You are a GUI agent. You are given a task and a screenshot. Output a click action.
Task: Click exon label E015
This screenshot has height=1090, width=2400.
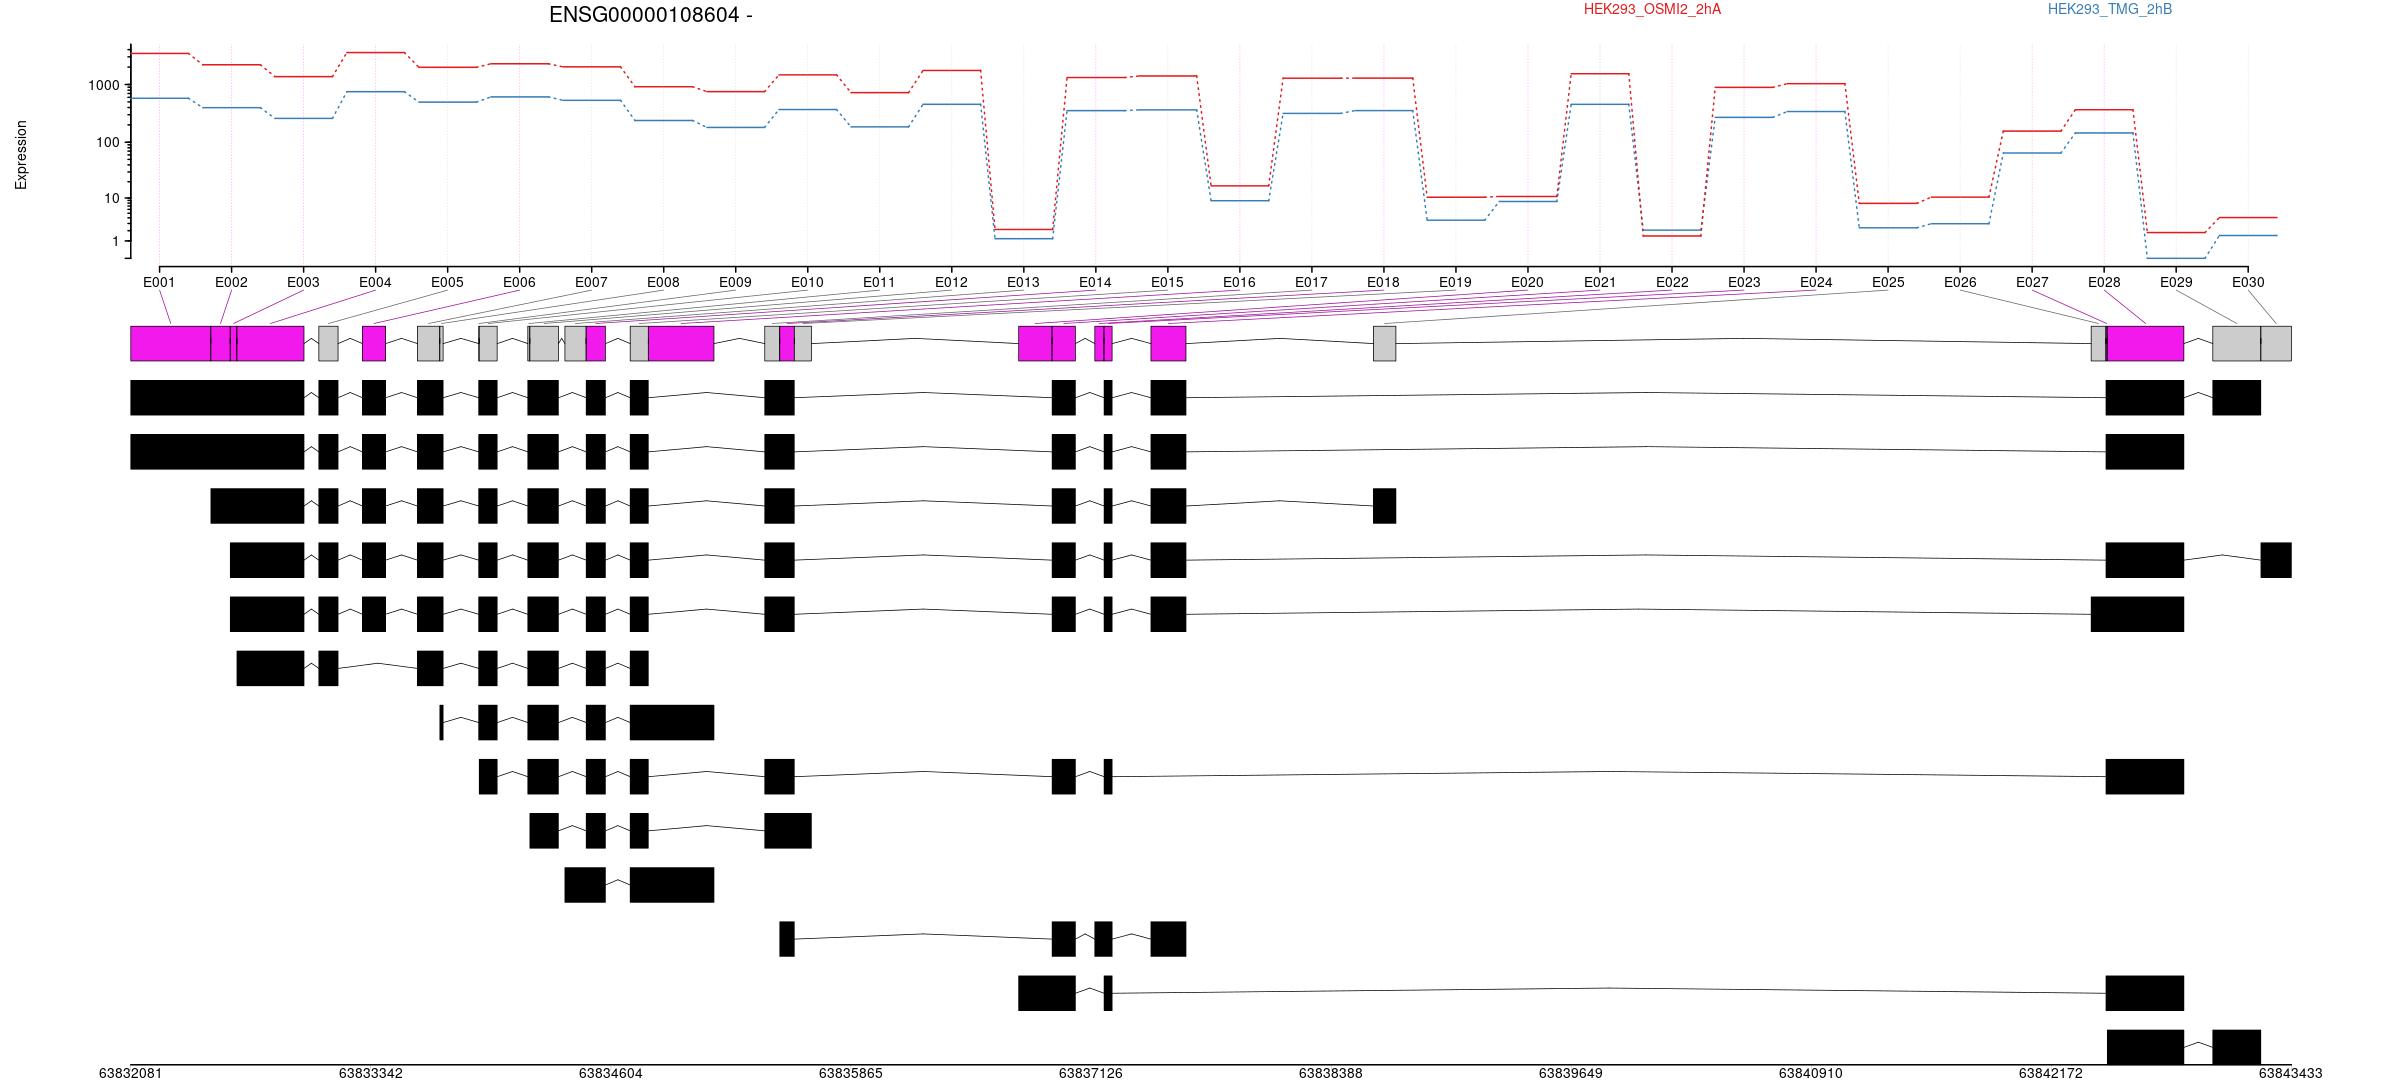1167,282
